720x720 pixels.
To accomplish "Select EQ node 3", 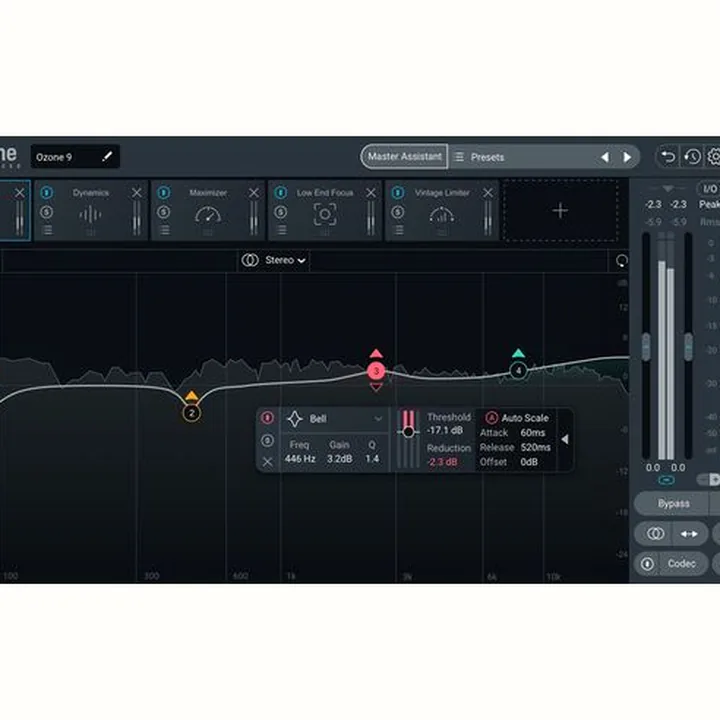I will [376, 371].
